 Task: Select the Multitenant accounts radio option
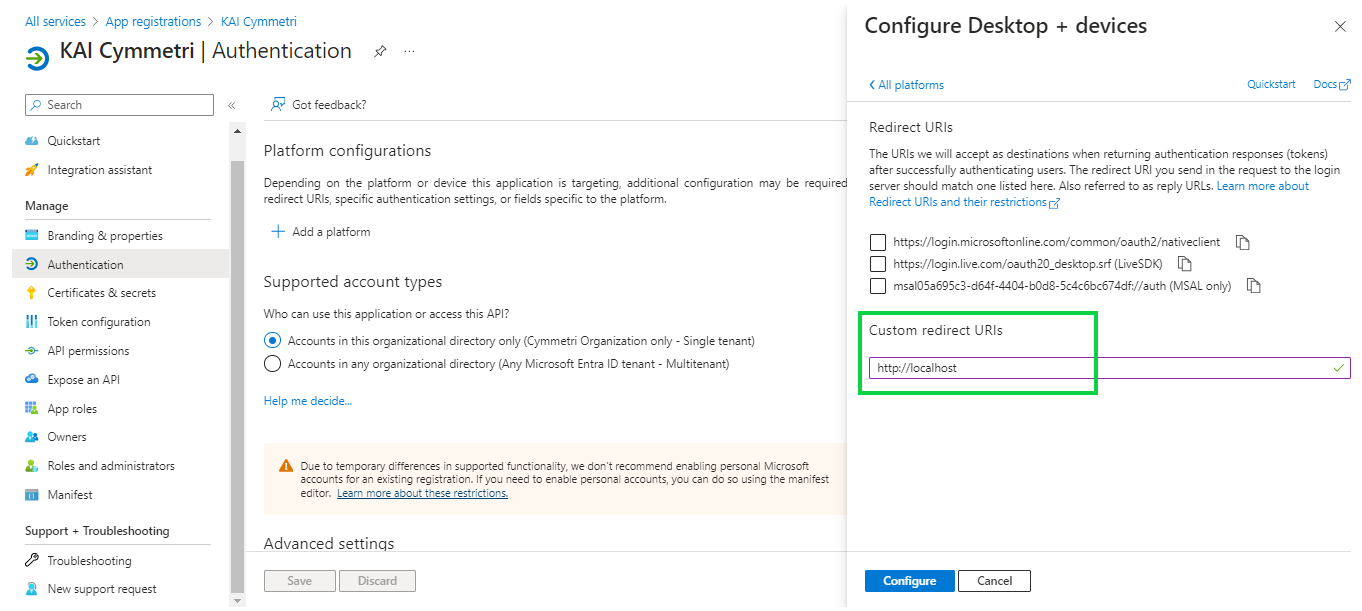point(272,364)
